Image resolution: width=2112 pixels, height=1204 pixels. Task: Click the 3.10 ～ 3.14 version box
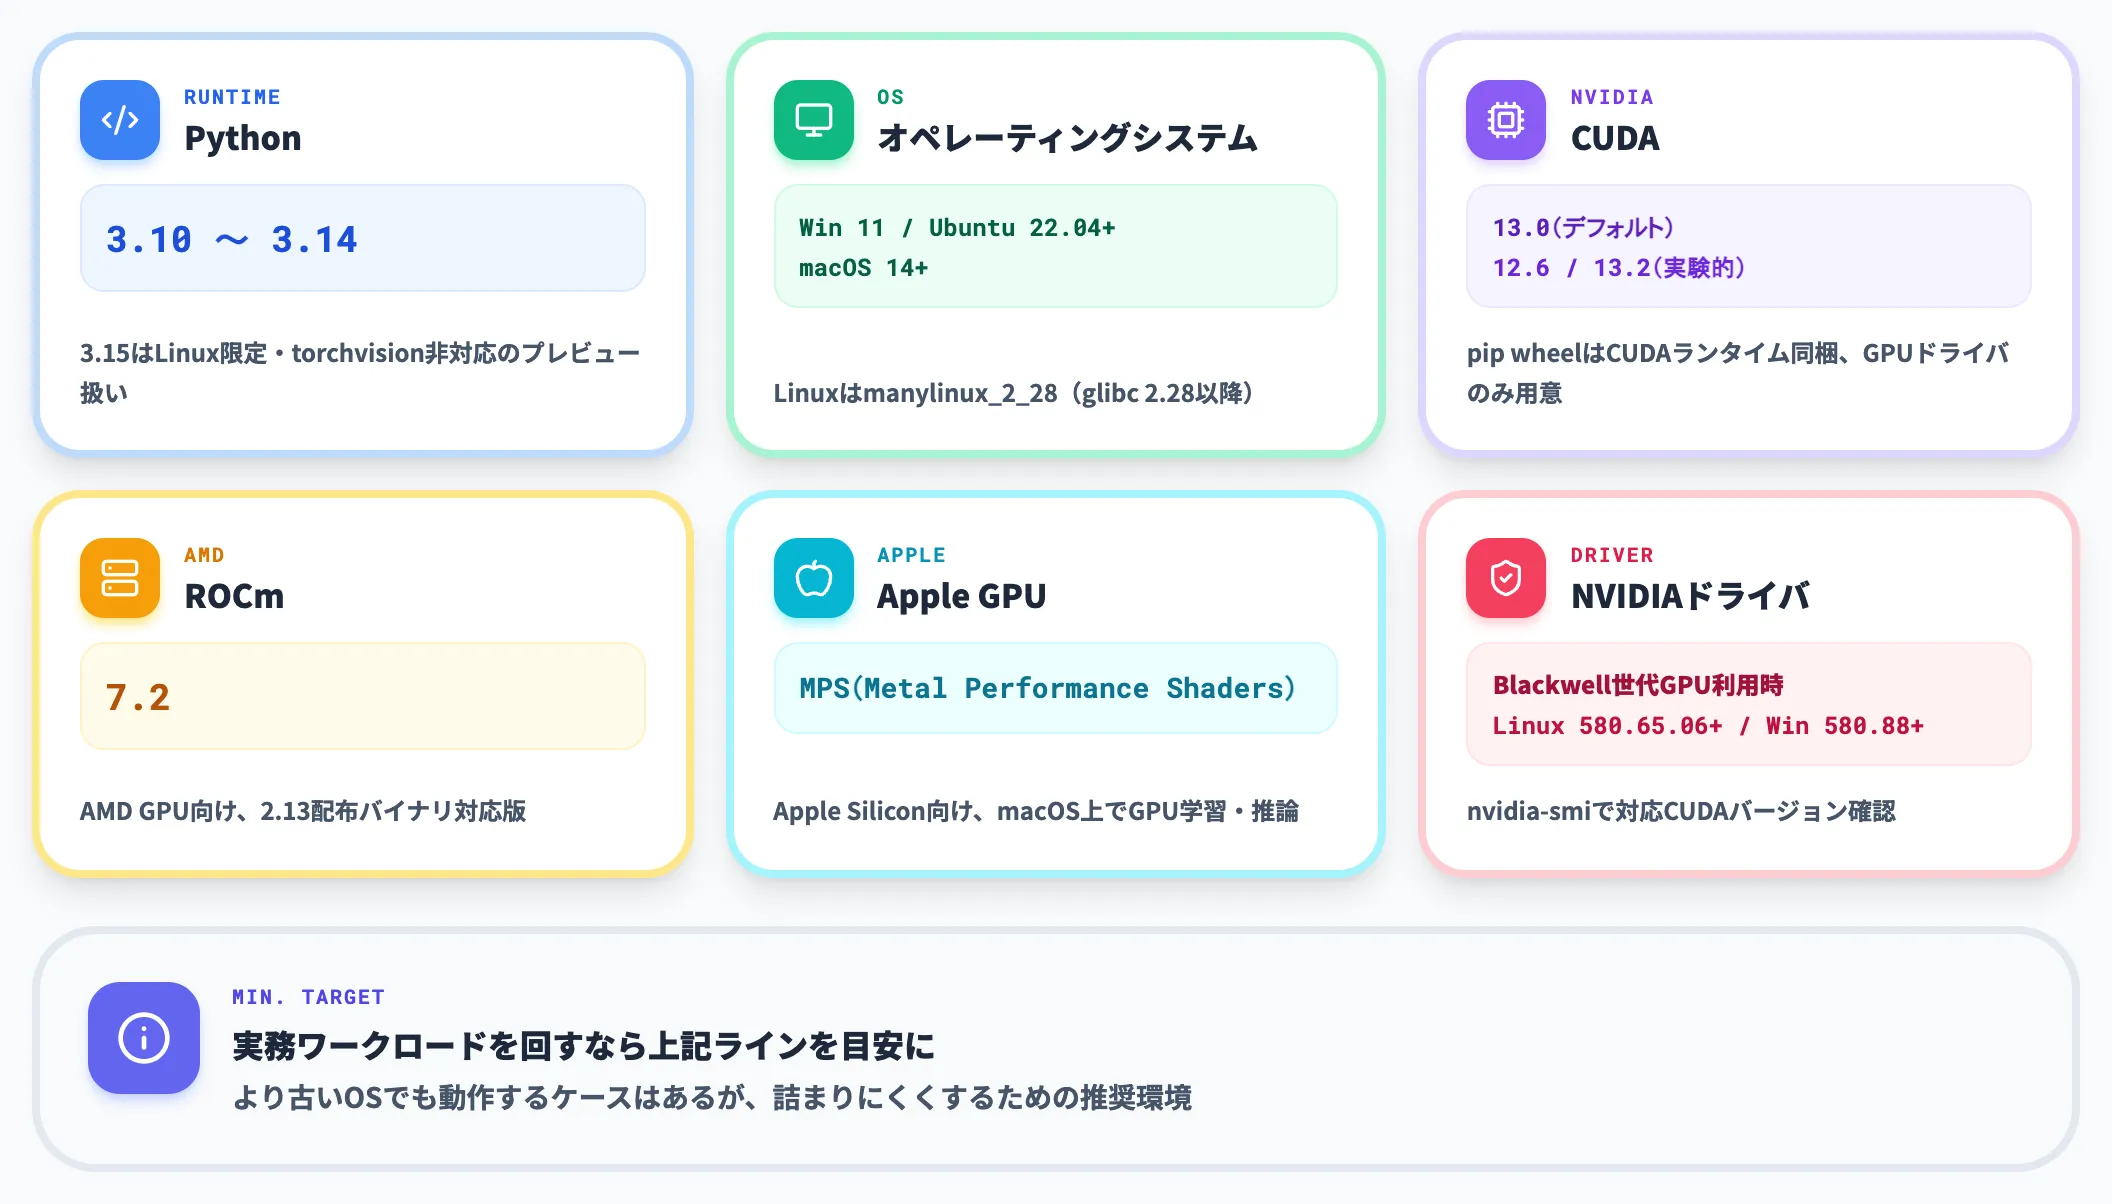[363, 238]
